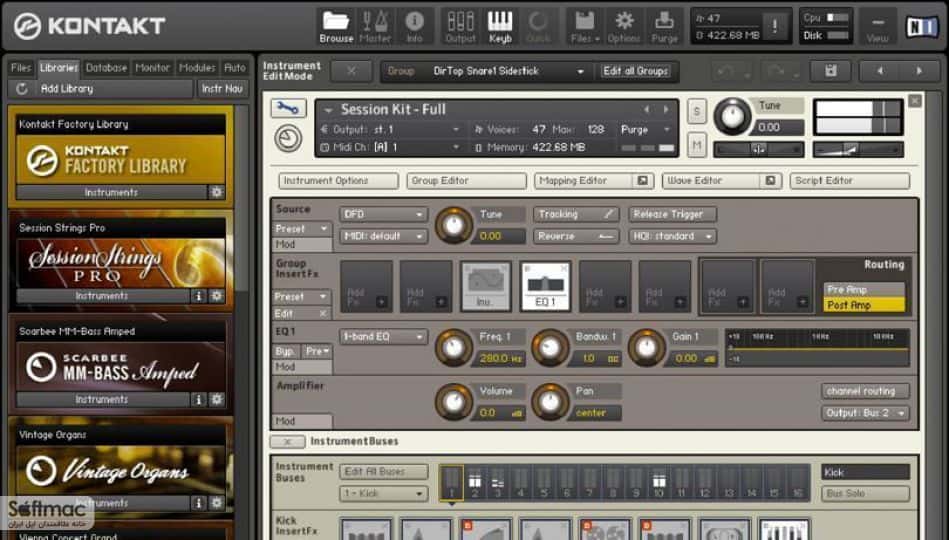Switch to the Files tab

pos(21,67)
